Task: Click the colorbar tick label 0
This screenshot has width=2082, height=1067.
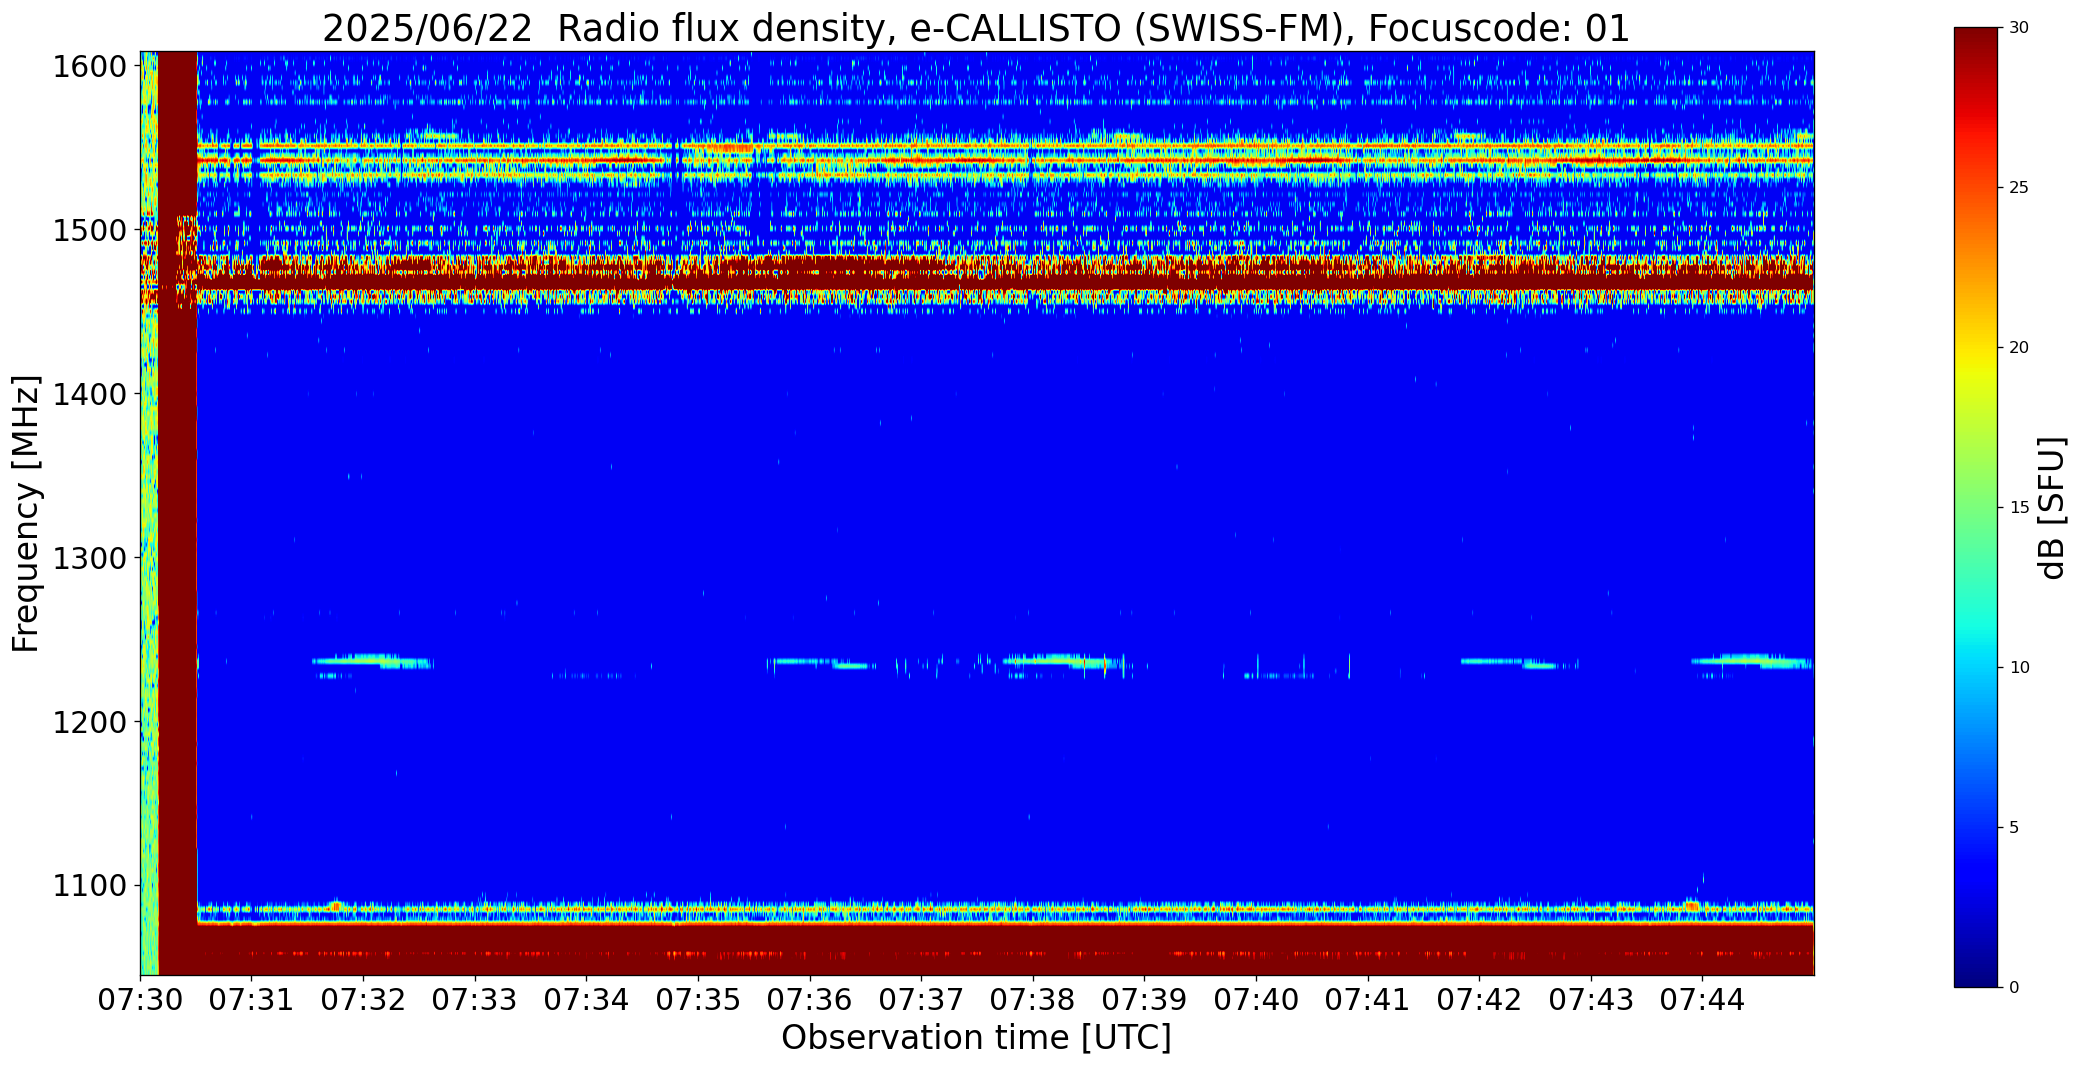Action: (x=2014, y=988)
